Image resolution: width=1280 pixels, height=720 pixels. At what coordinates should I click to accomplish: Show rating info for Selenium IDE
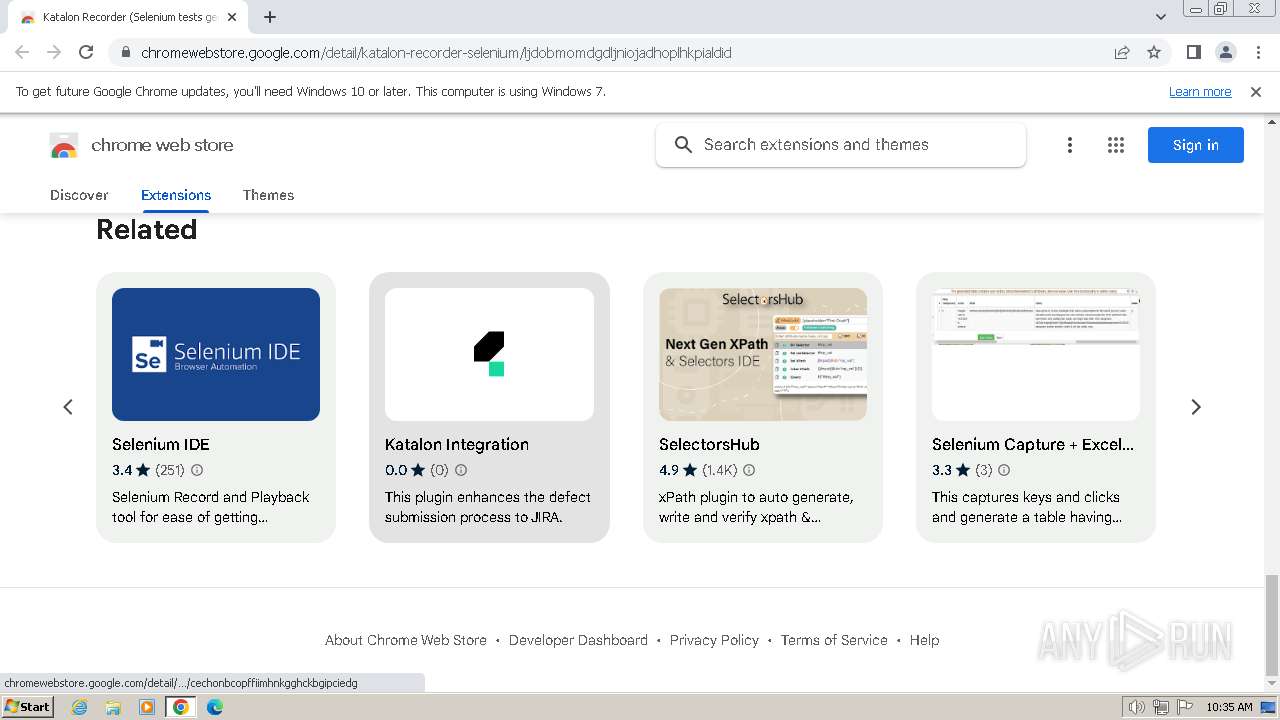pos(197,470)
